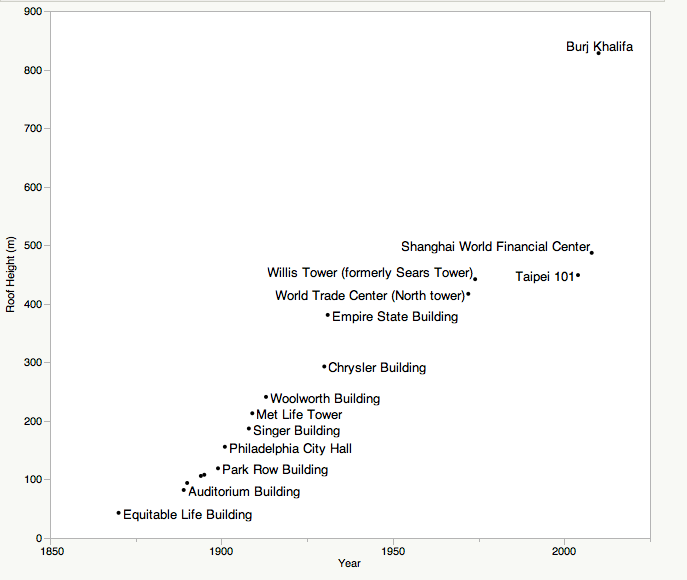Click the 300 tick label on height axis
Screen dimensions: 687x580
pyautogui.click(x=33, y=363)
